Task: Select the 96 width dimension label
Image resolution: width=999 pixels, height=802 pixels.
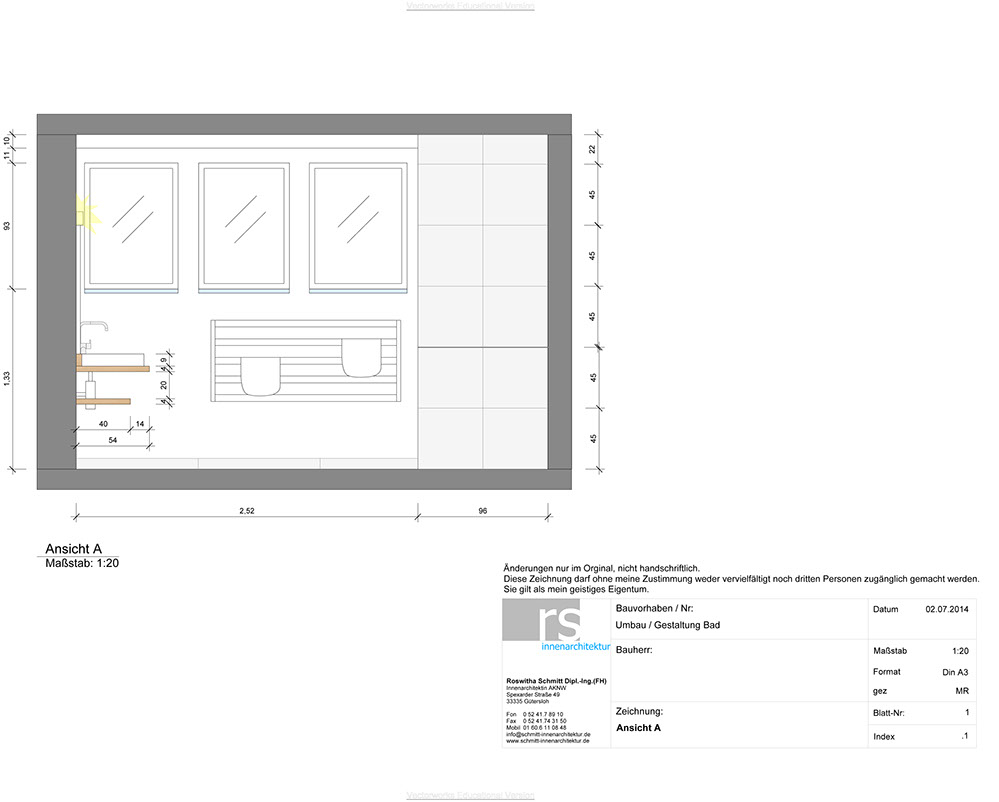Action: coord(482,510)
